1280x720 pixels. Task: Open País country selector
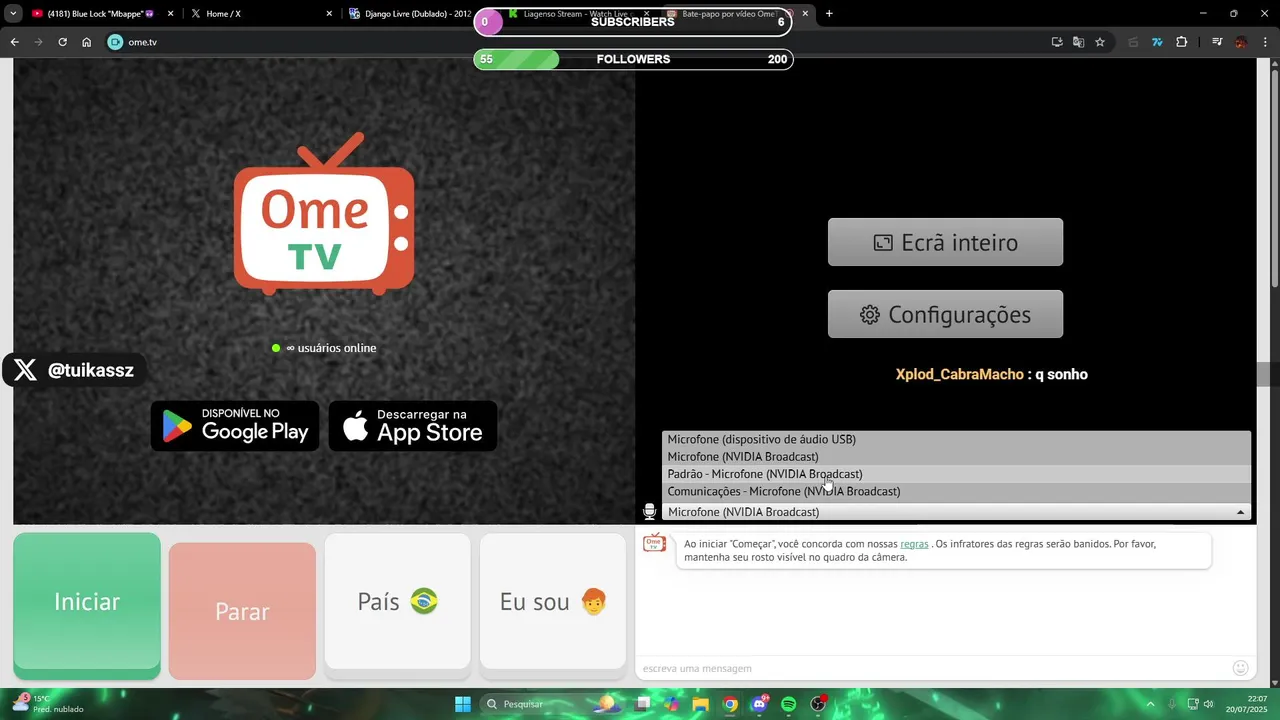397,602
